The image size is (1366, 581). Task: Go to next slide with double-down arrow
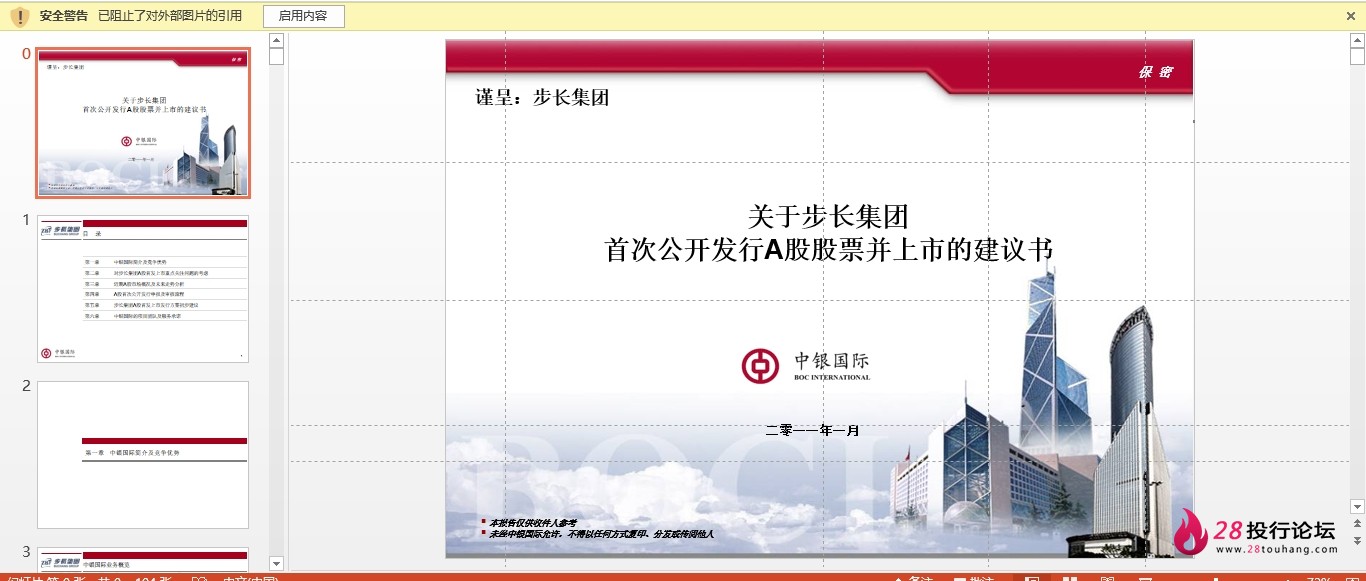point(1357,540)
